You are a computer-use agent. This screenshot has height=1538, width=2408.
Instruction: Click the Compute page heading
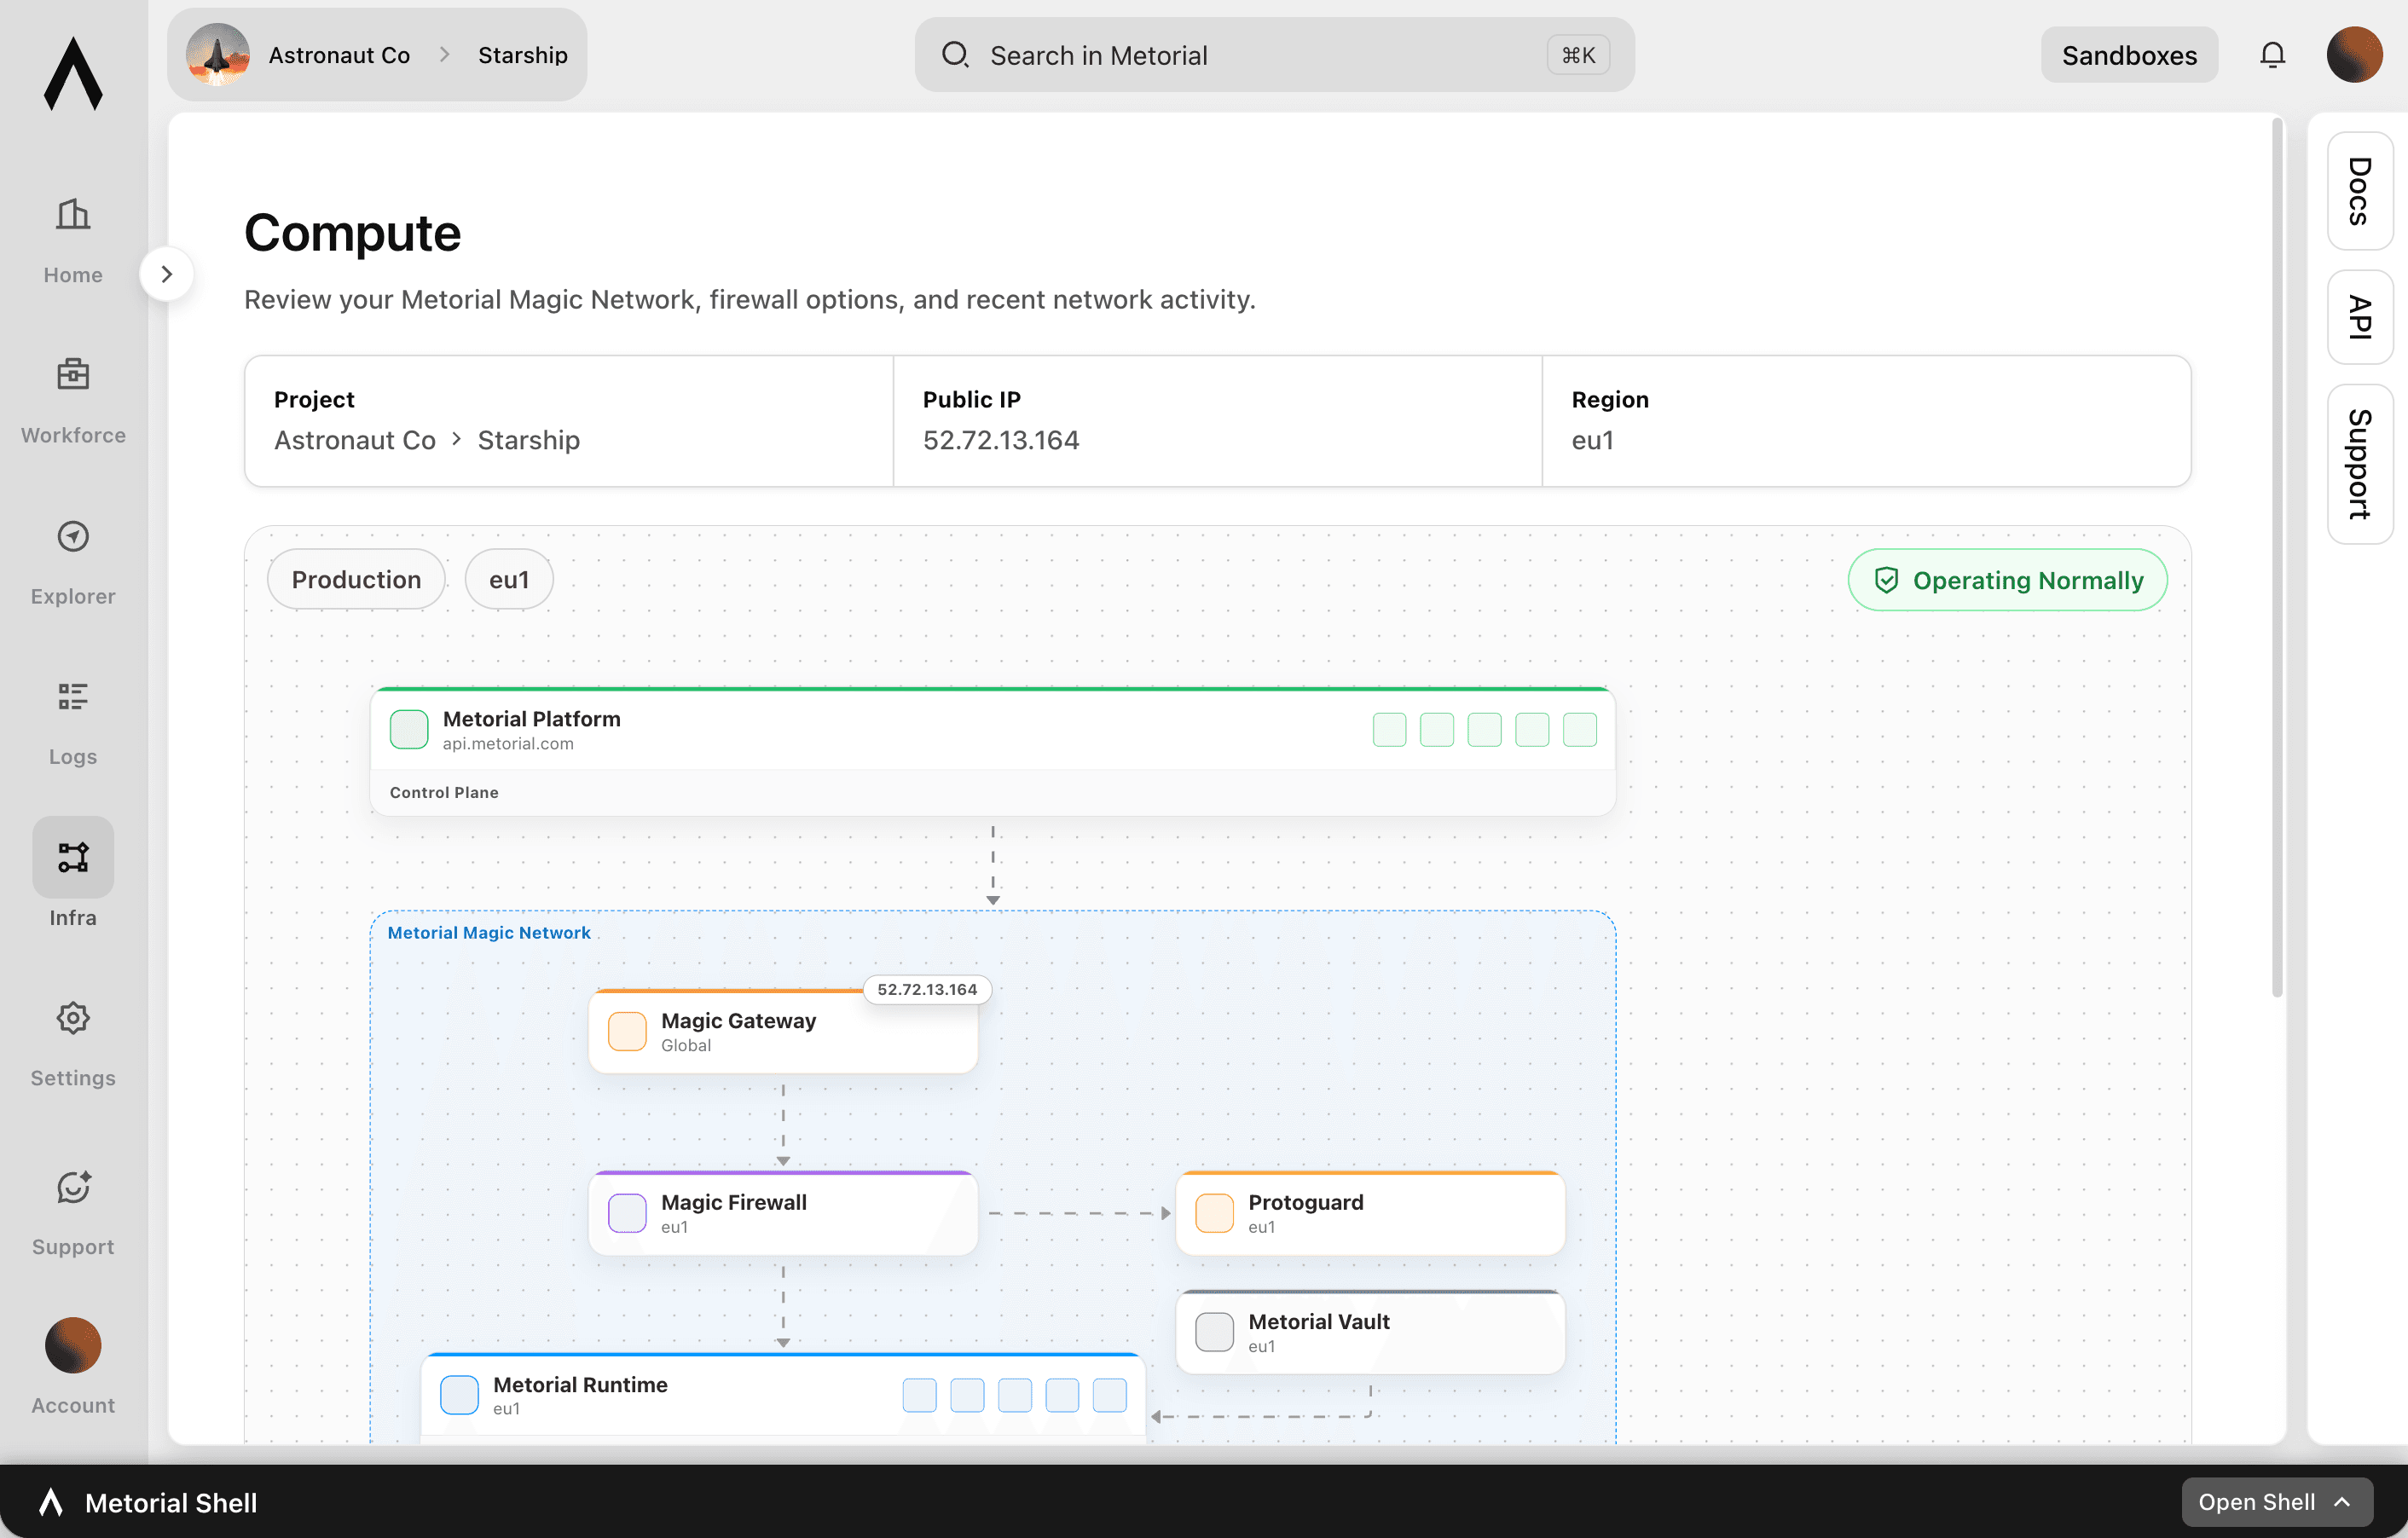[x=352, y=233]
